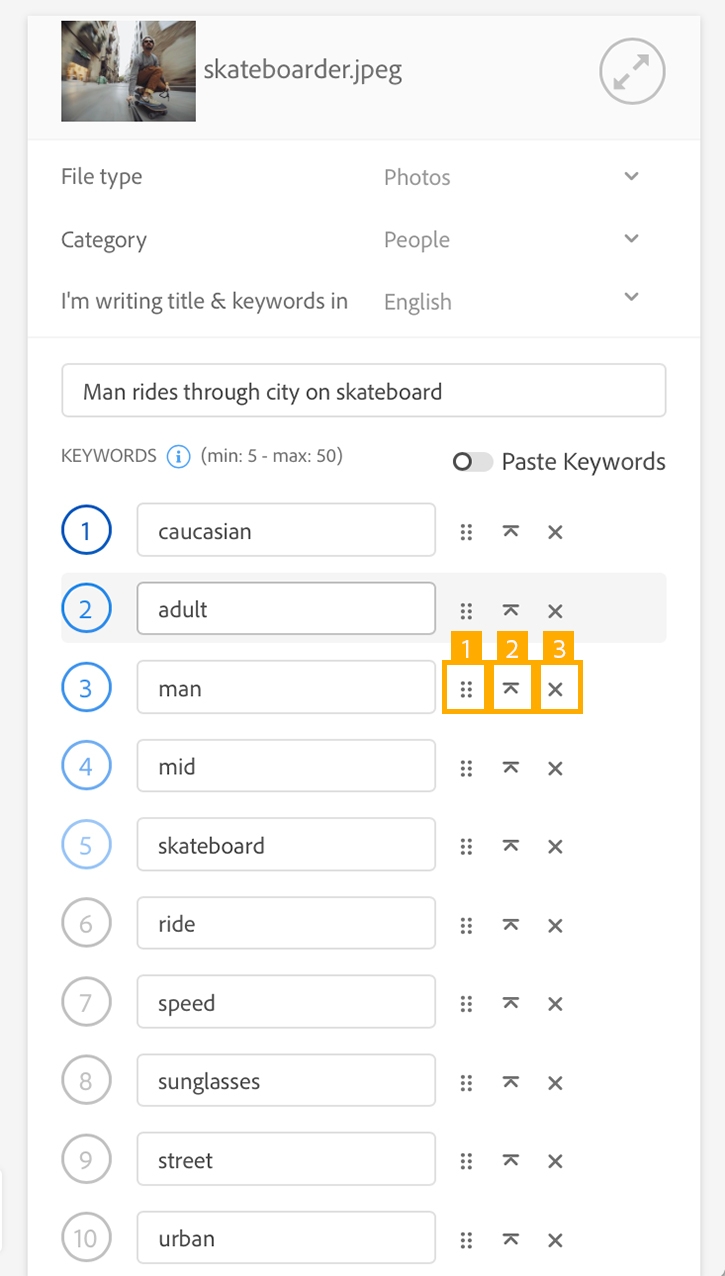Open the Category dropdown showing People
This screenshot has width=725, height=1276.
pos(512,240)
